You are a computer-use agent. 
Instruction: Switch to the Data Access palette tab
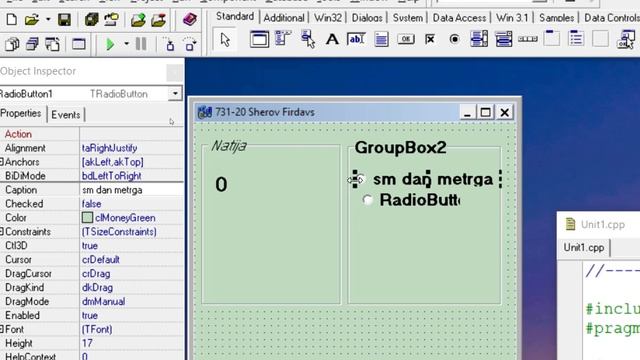[x=459, y=18]
